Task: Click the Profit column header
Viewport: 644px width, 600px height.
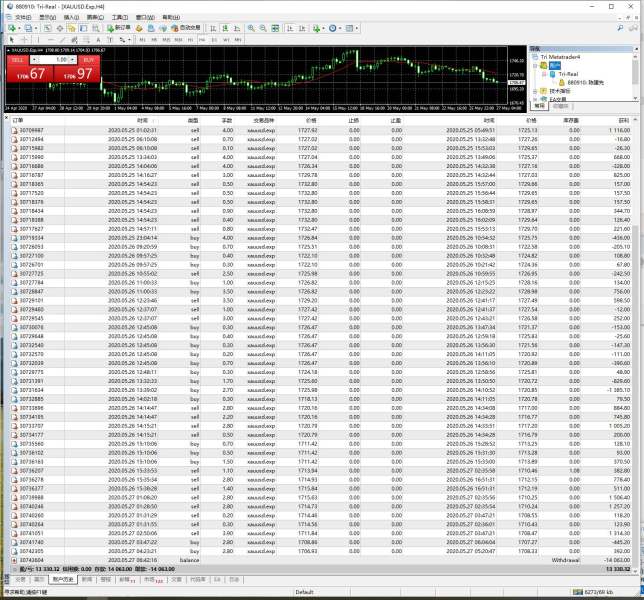Action: [x=623, y=121]
